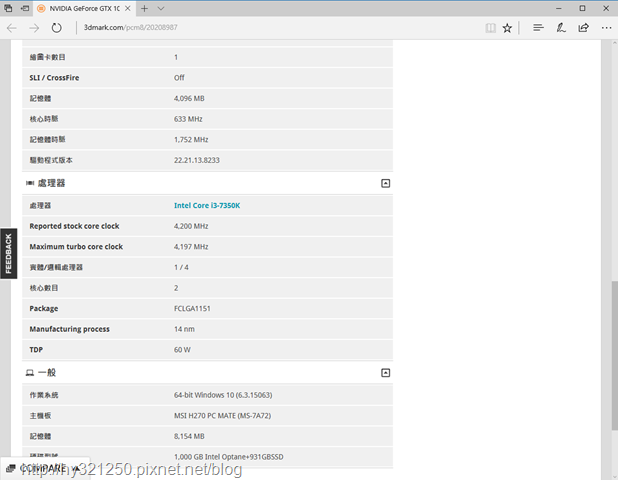Go back to the previous page
Image resolution: width=618 pixels, height=480 pixels.
(12, 28)
